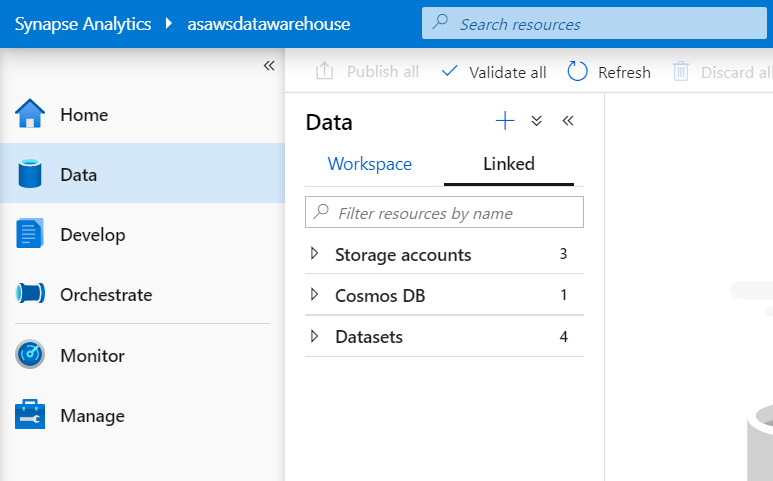
Task: Click the Discard all trash icon
Action: 681,71
